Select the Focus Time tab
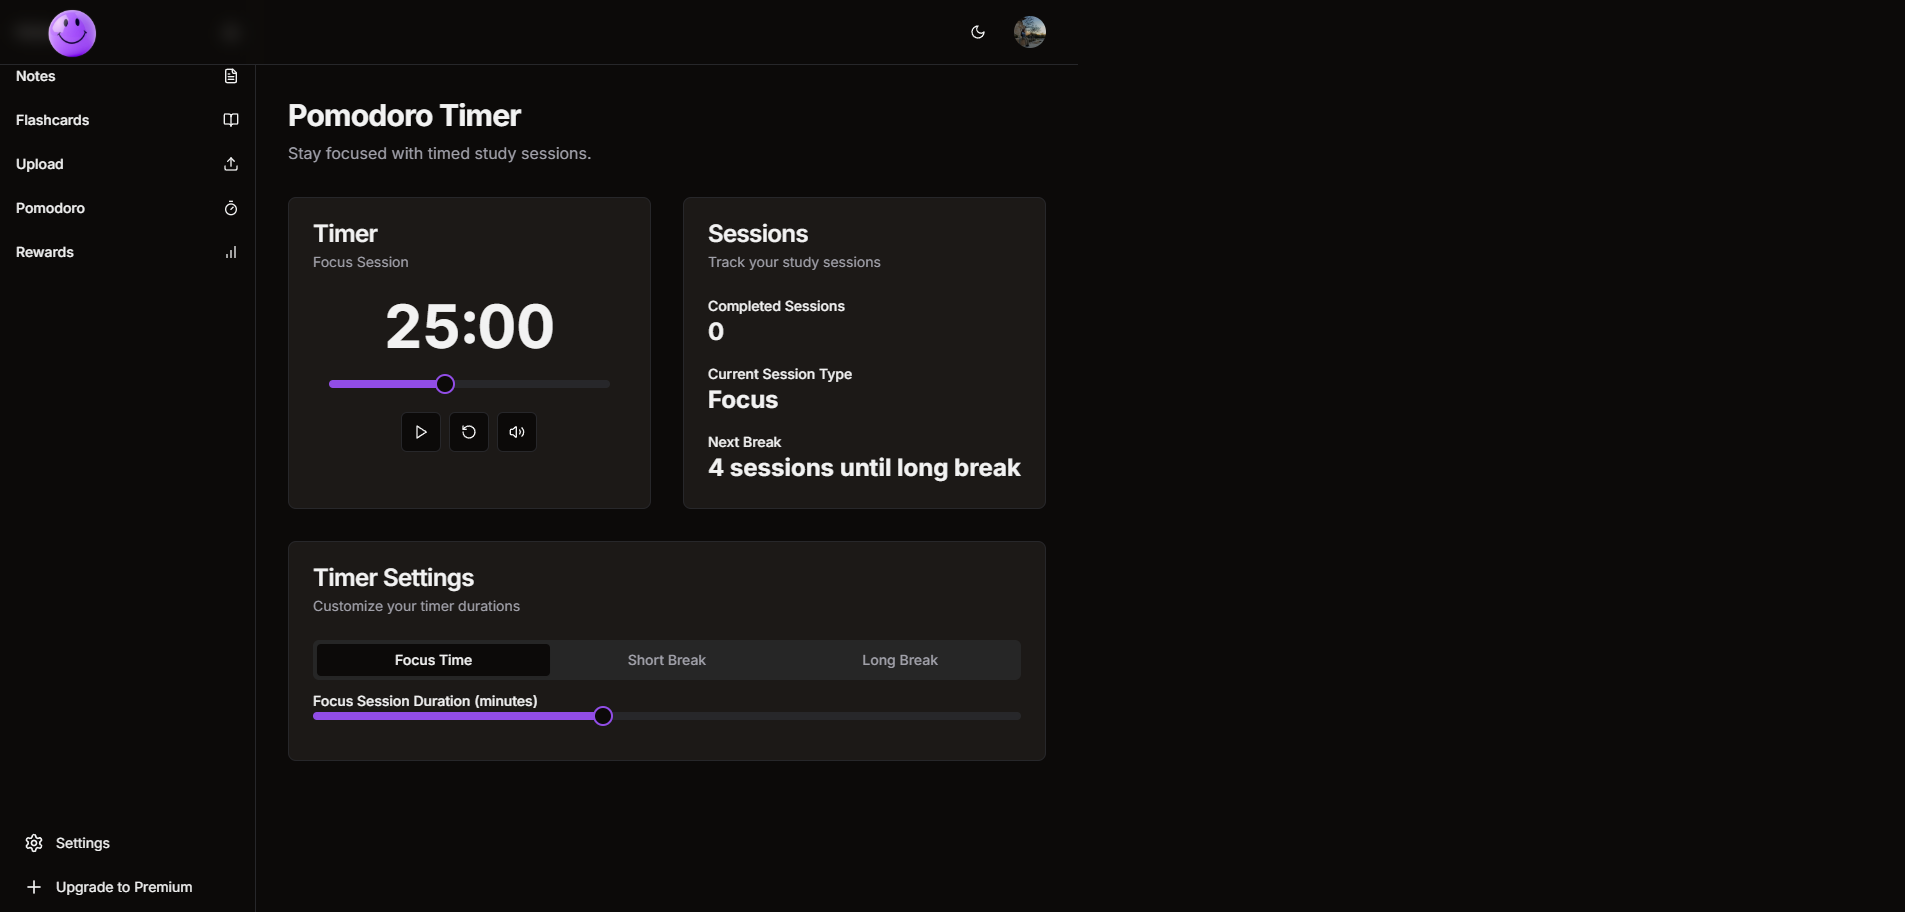Screen dimensions: 1905x912 point(433,660)
